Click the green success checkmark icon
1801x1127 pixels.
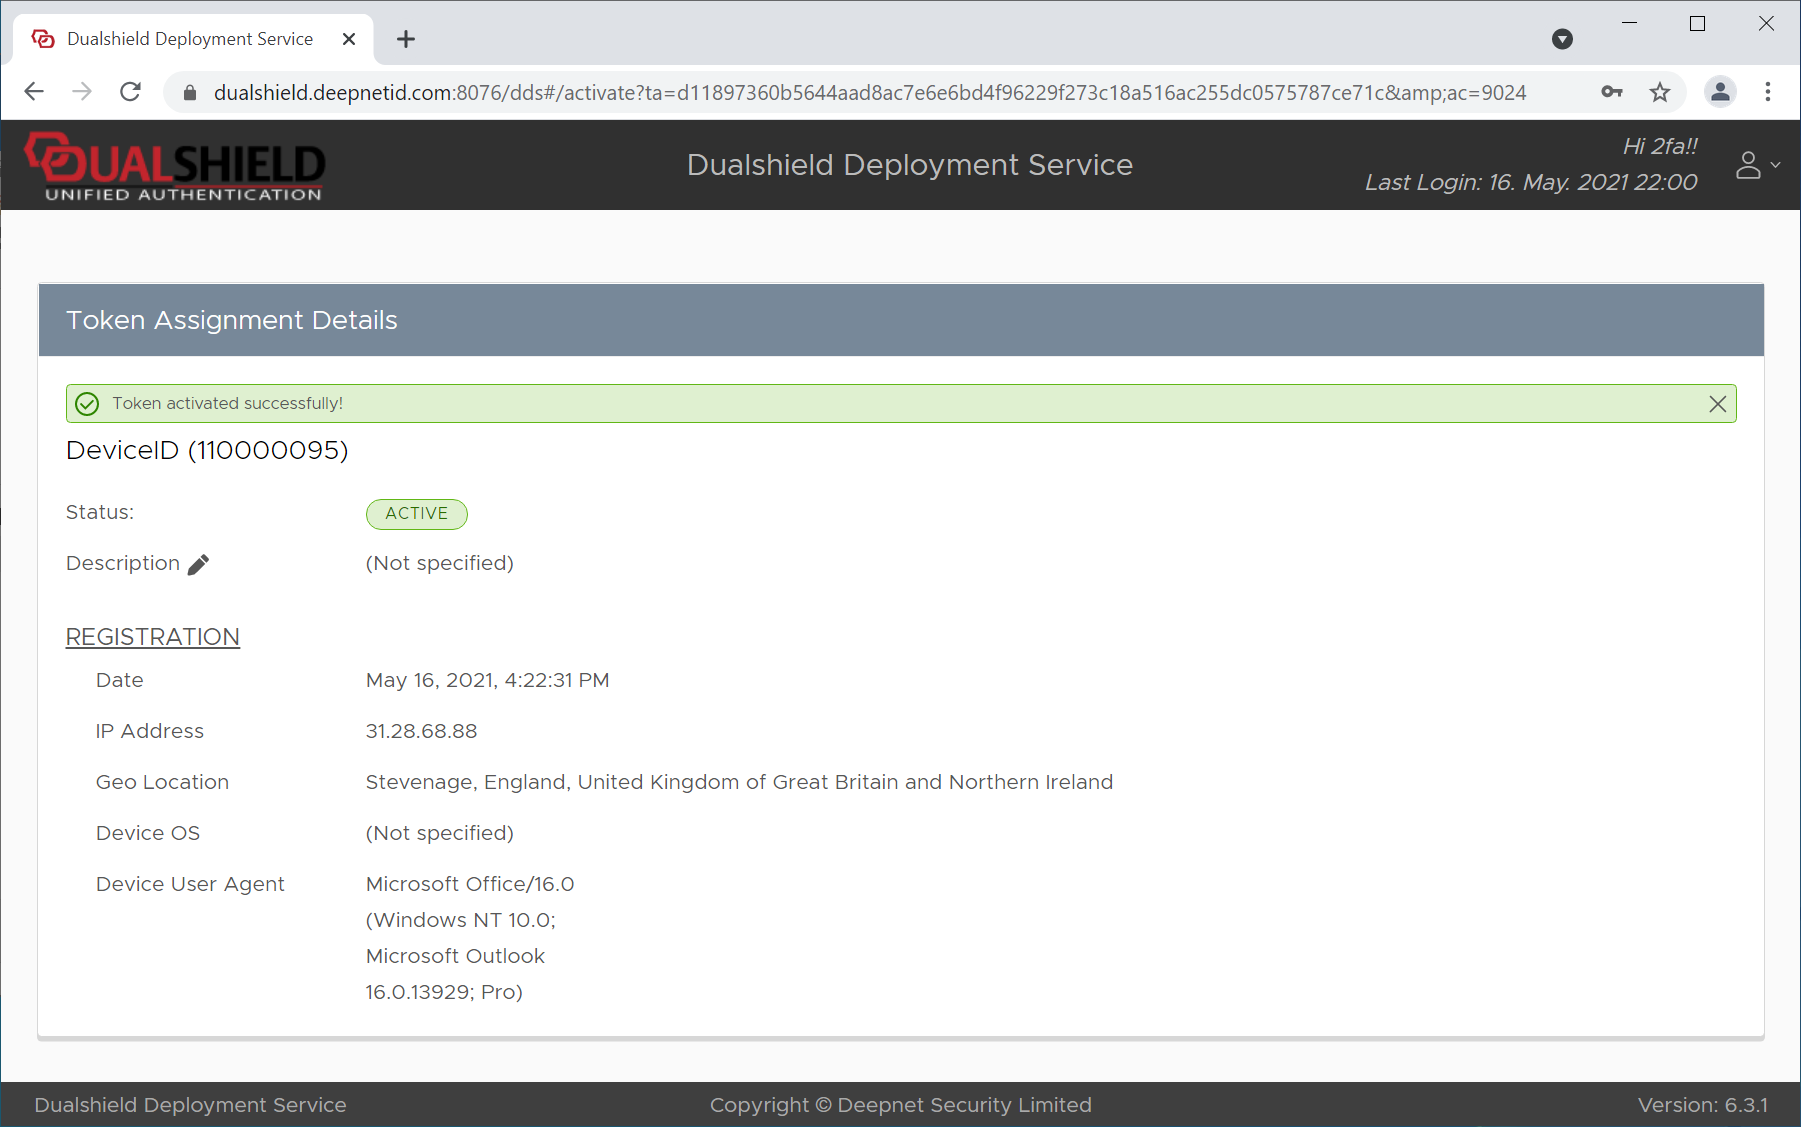click(88, 404)
